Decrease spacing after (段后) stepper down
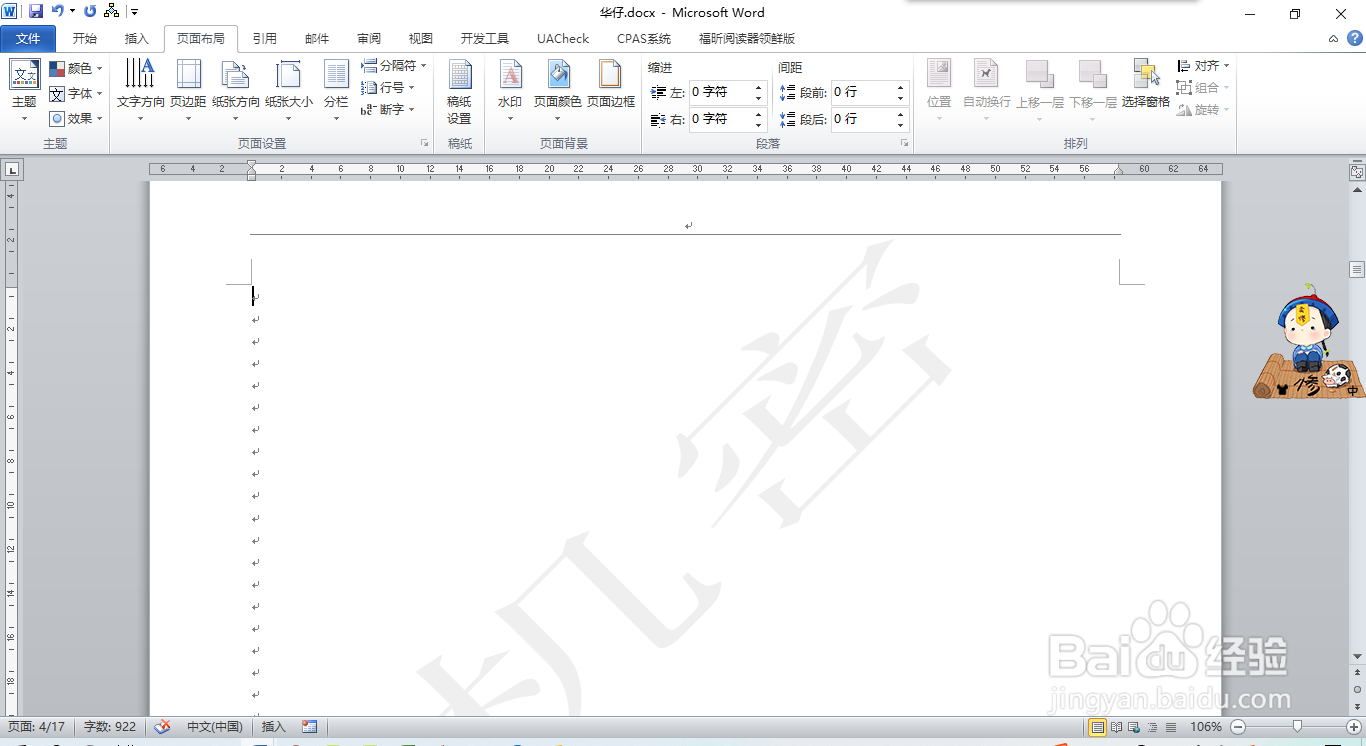 901,125
